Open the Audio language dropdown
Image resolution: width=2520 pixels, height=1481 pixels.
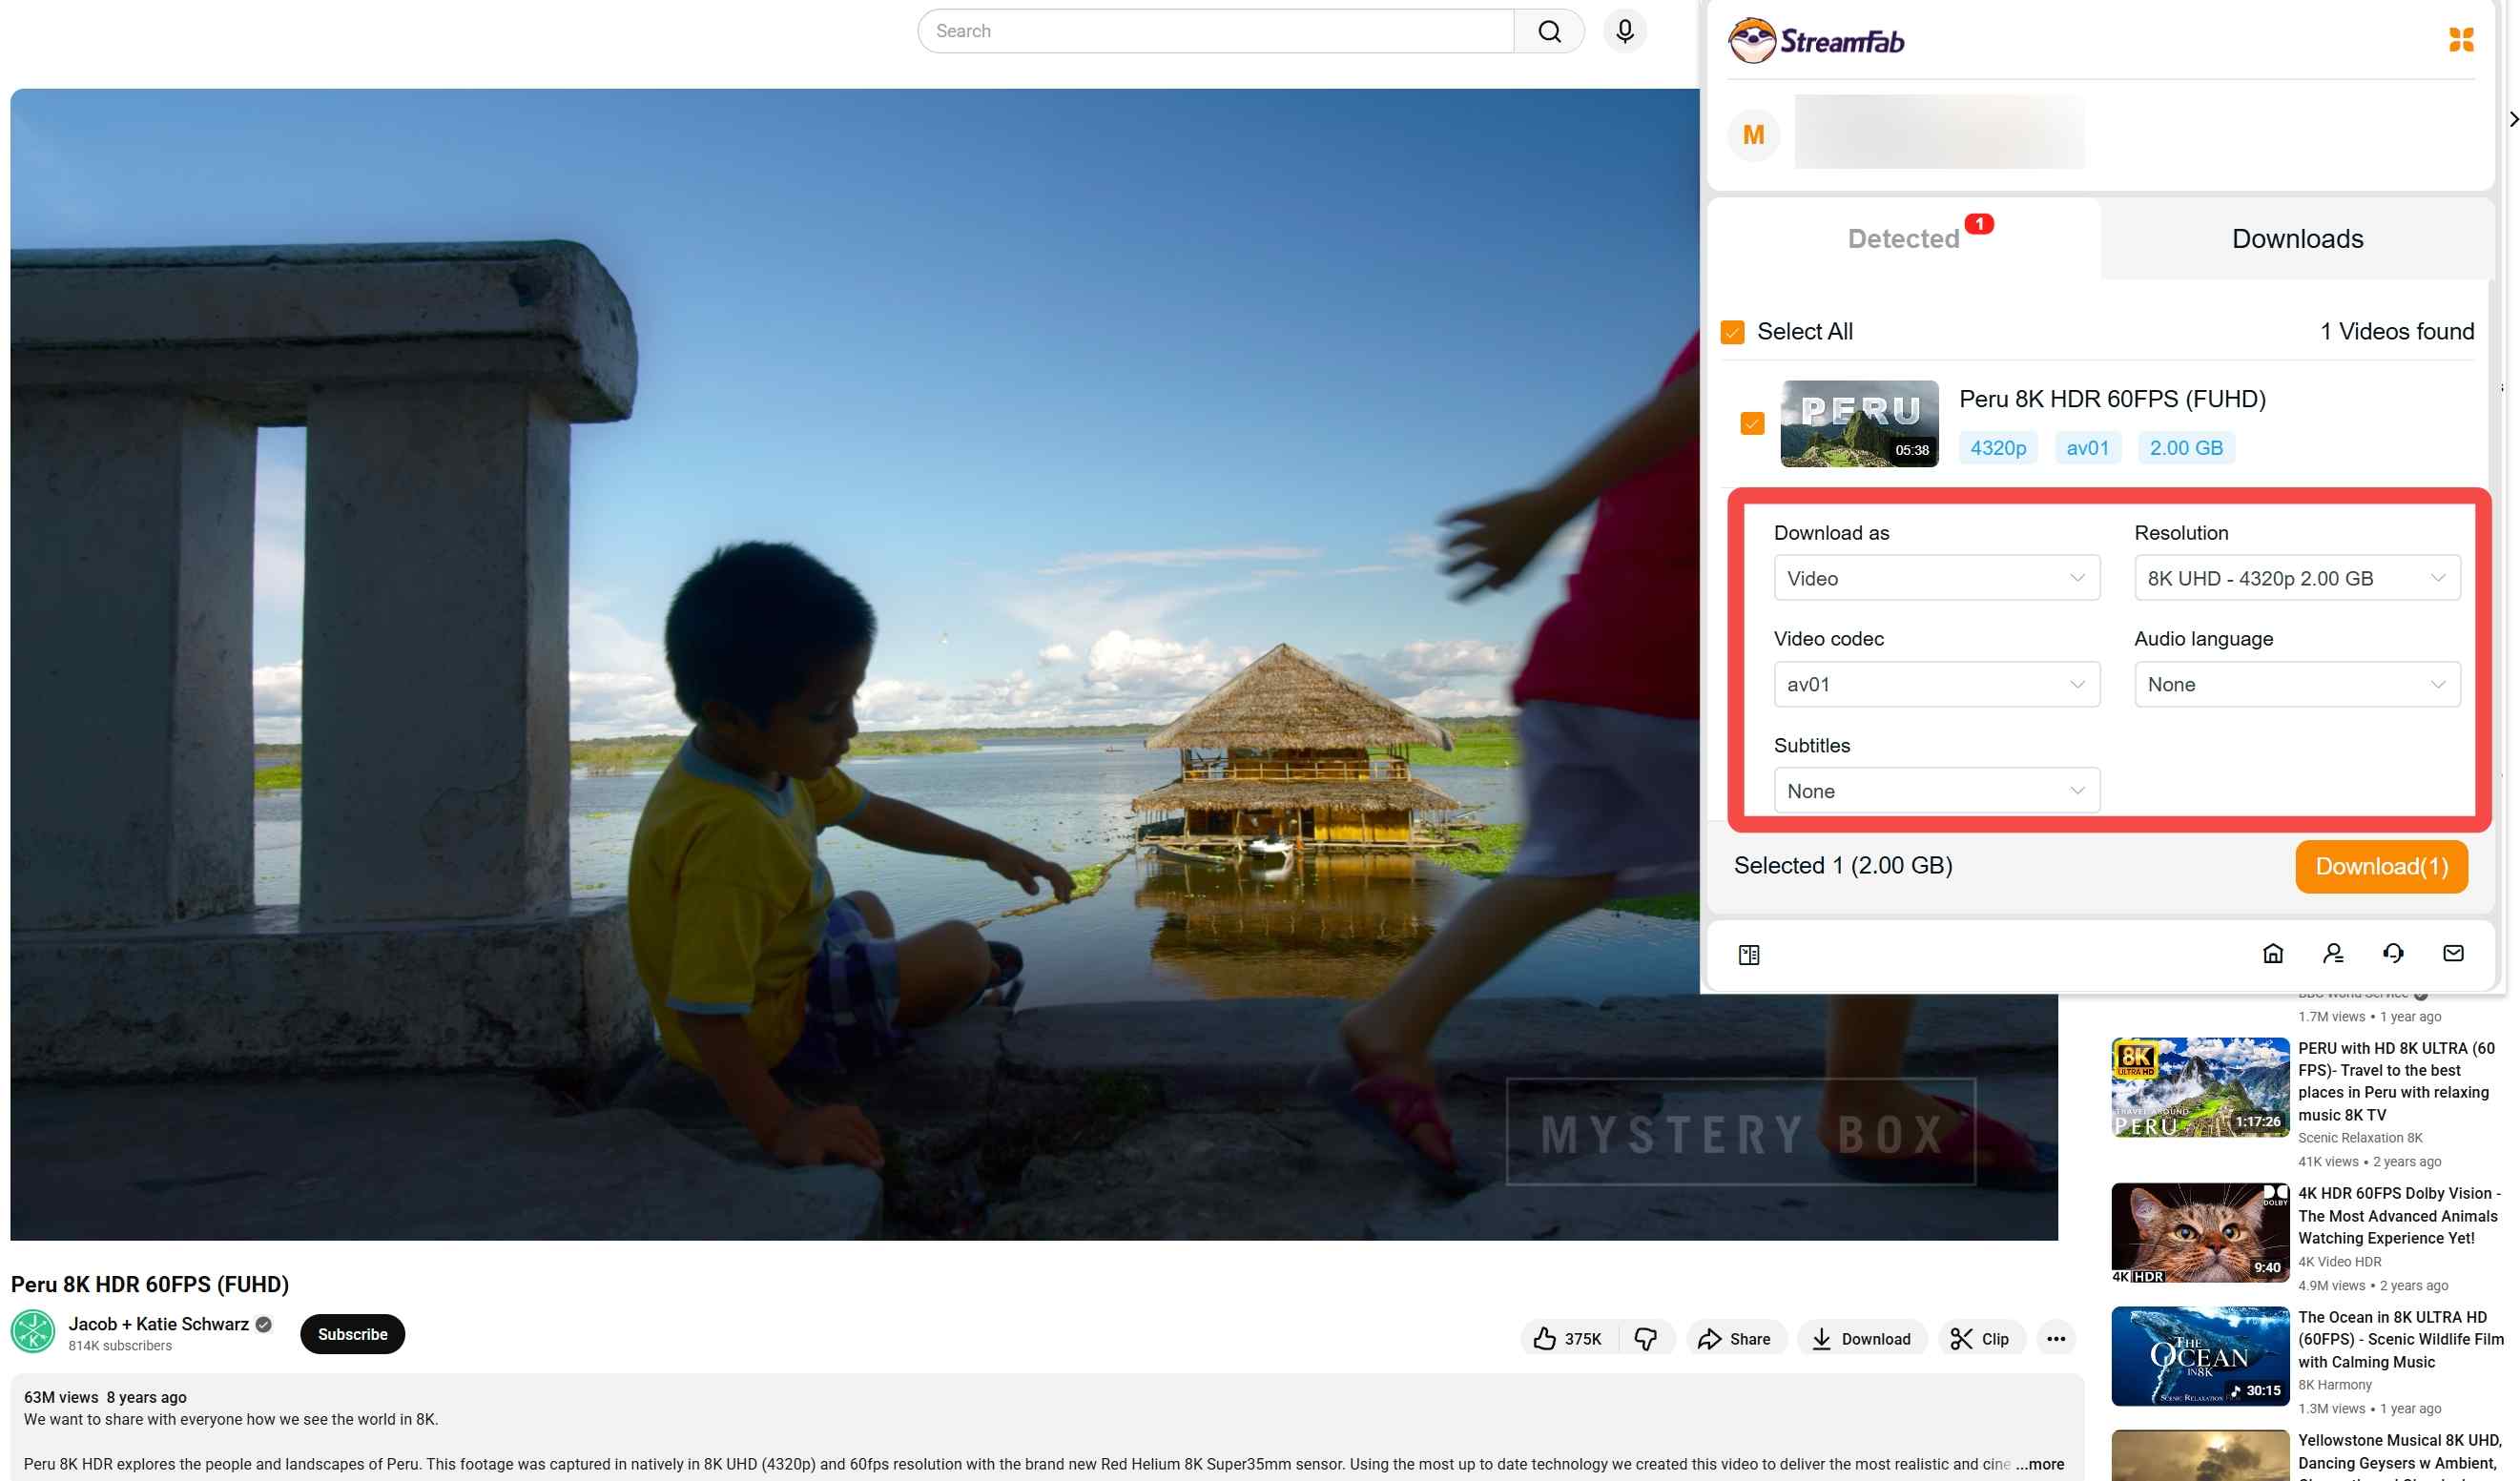tap(2296, 685)
